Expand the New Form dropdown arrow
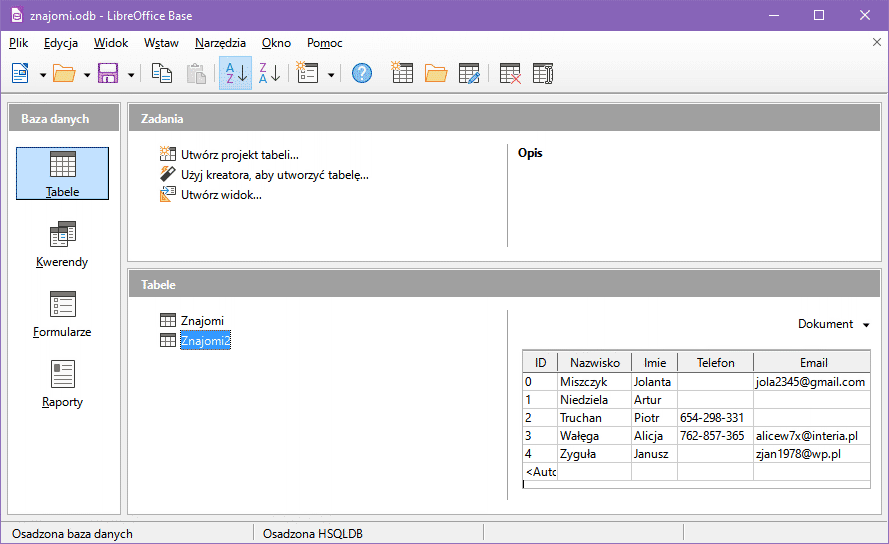 click(x=331, y=74)
